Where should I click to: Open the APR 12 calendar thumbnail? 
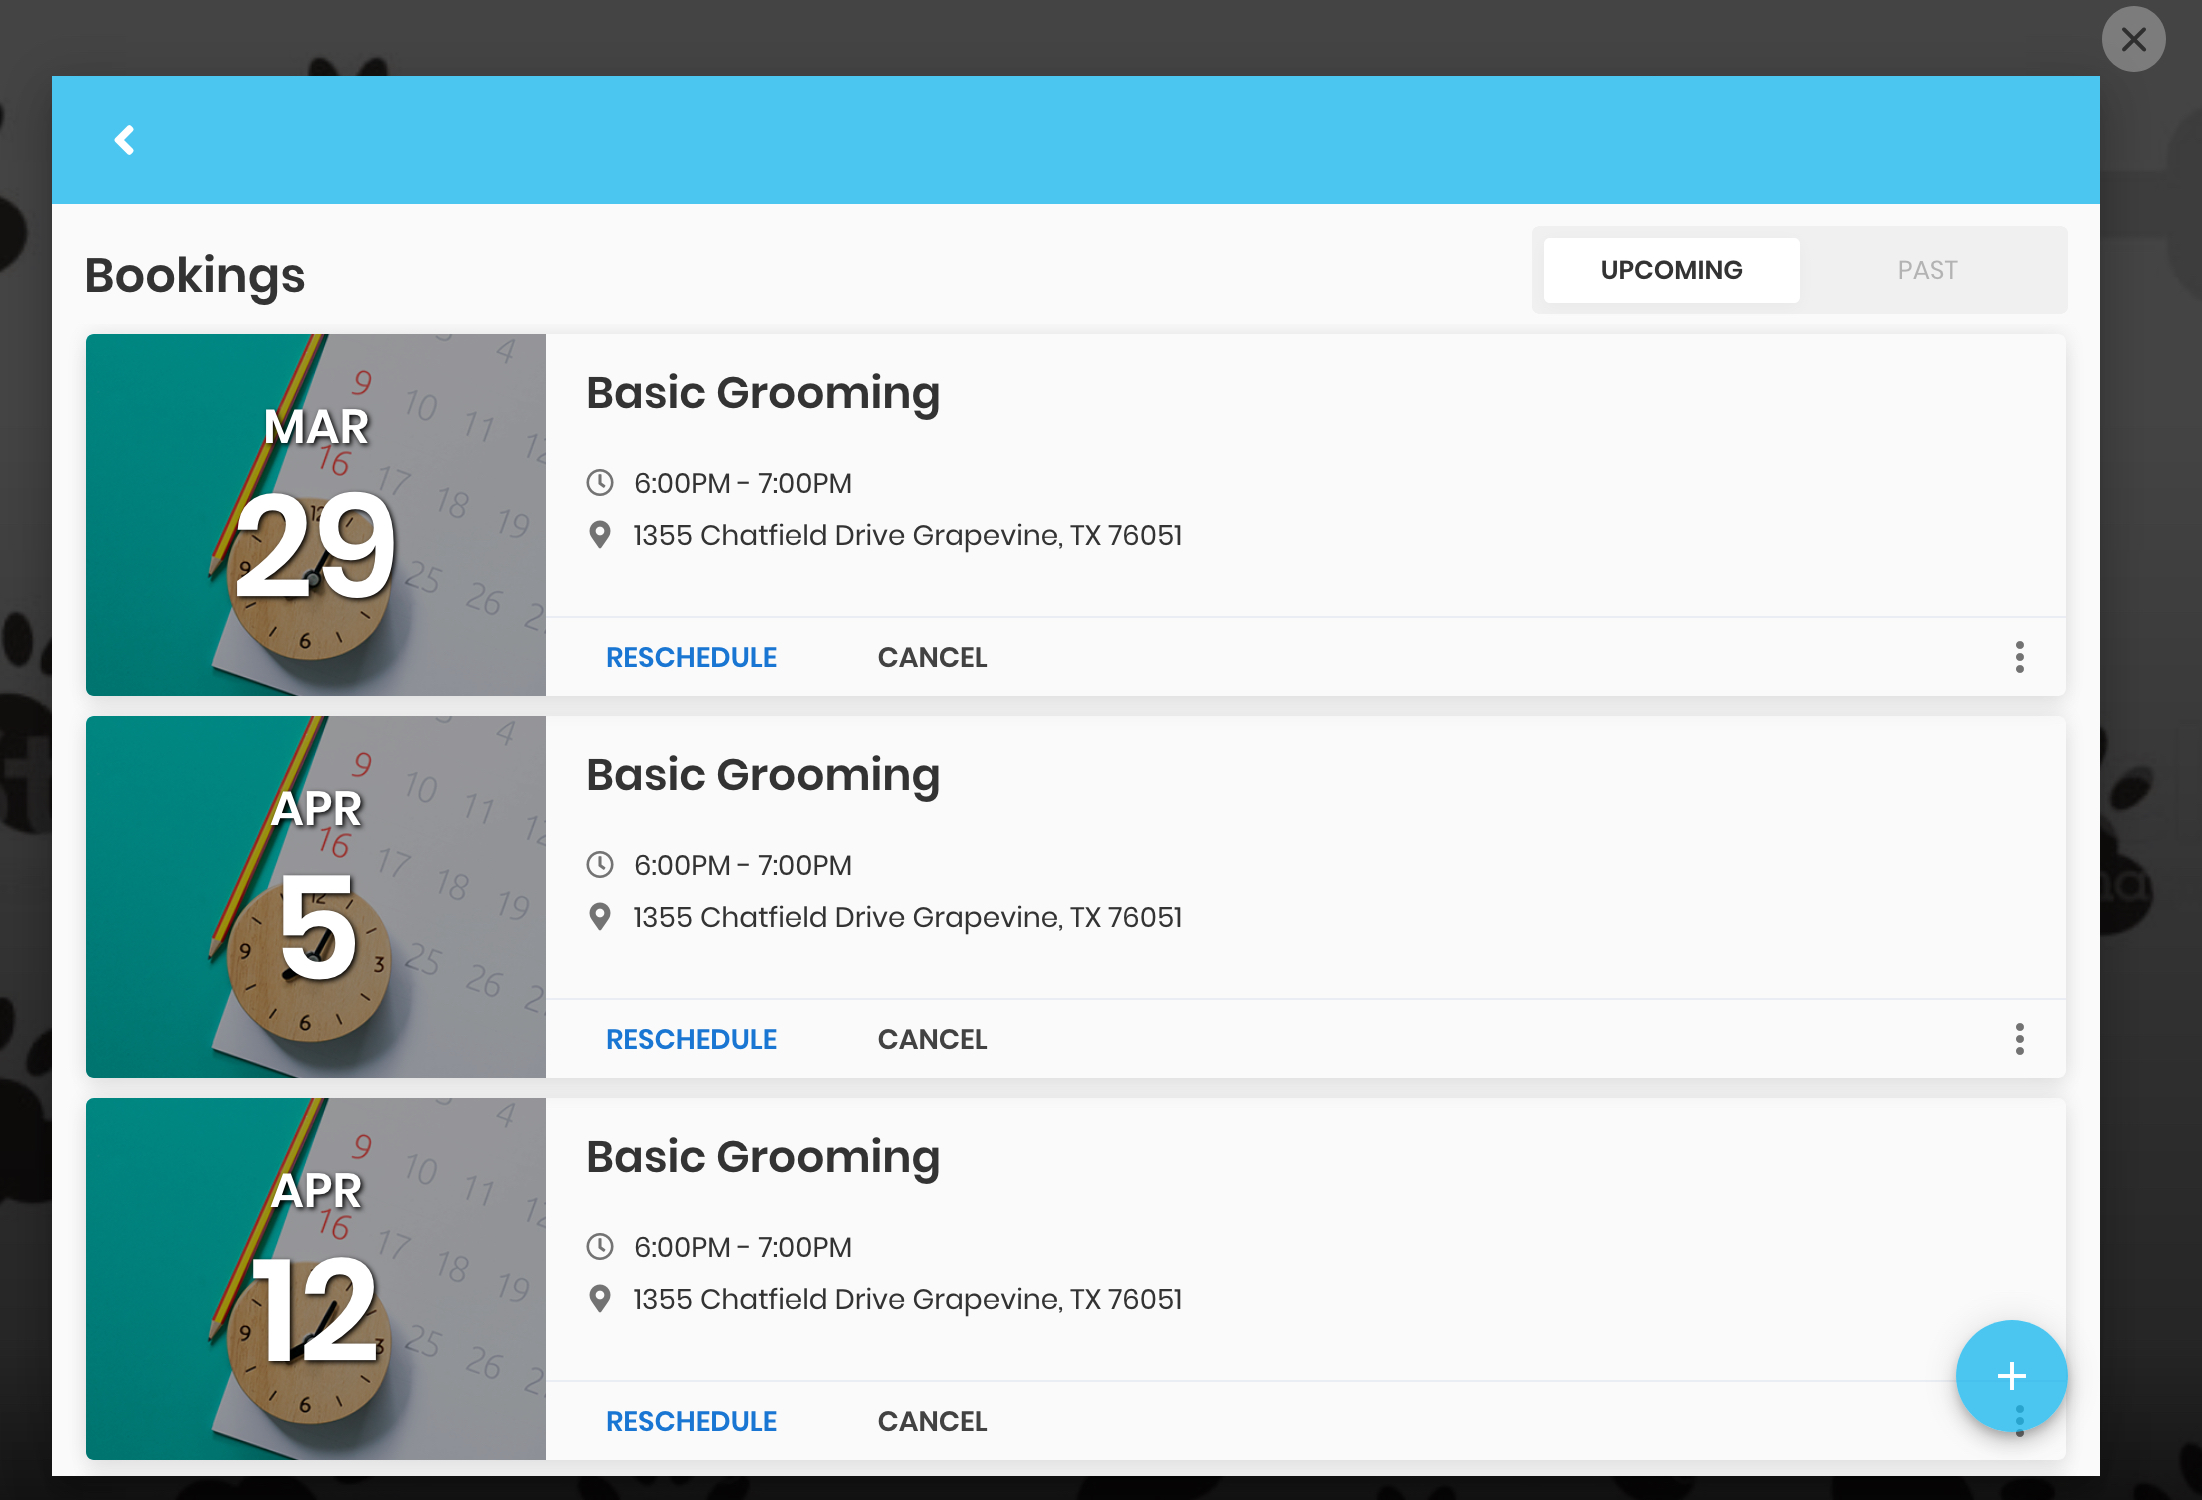point(316,1279)
